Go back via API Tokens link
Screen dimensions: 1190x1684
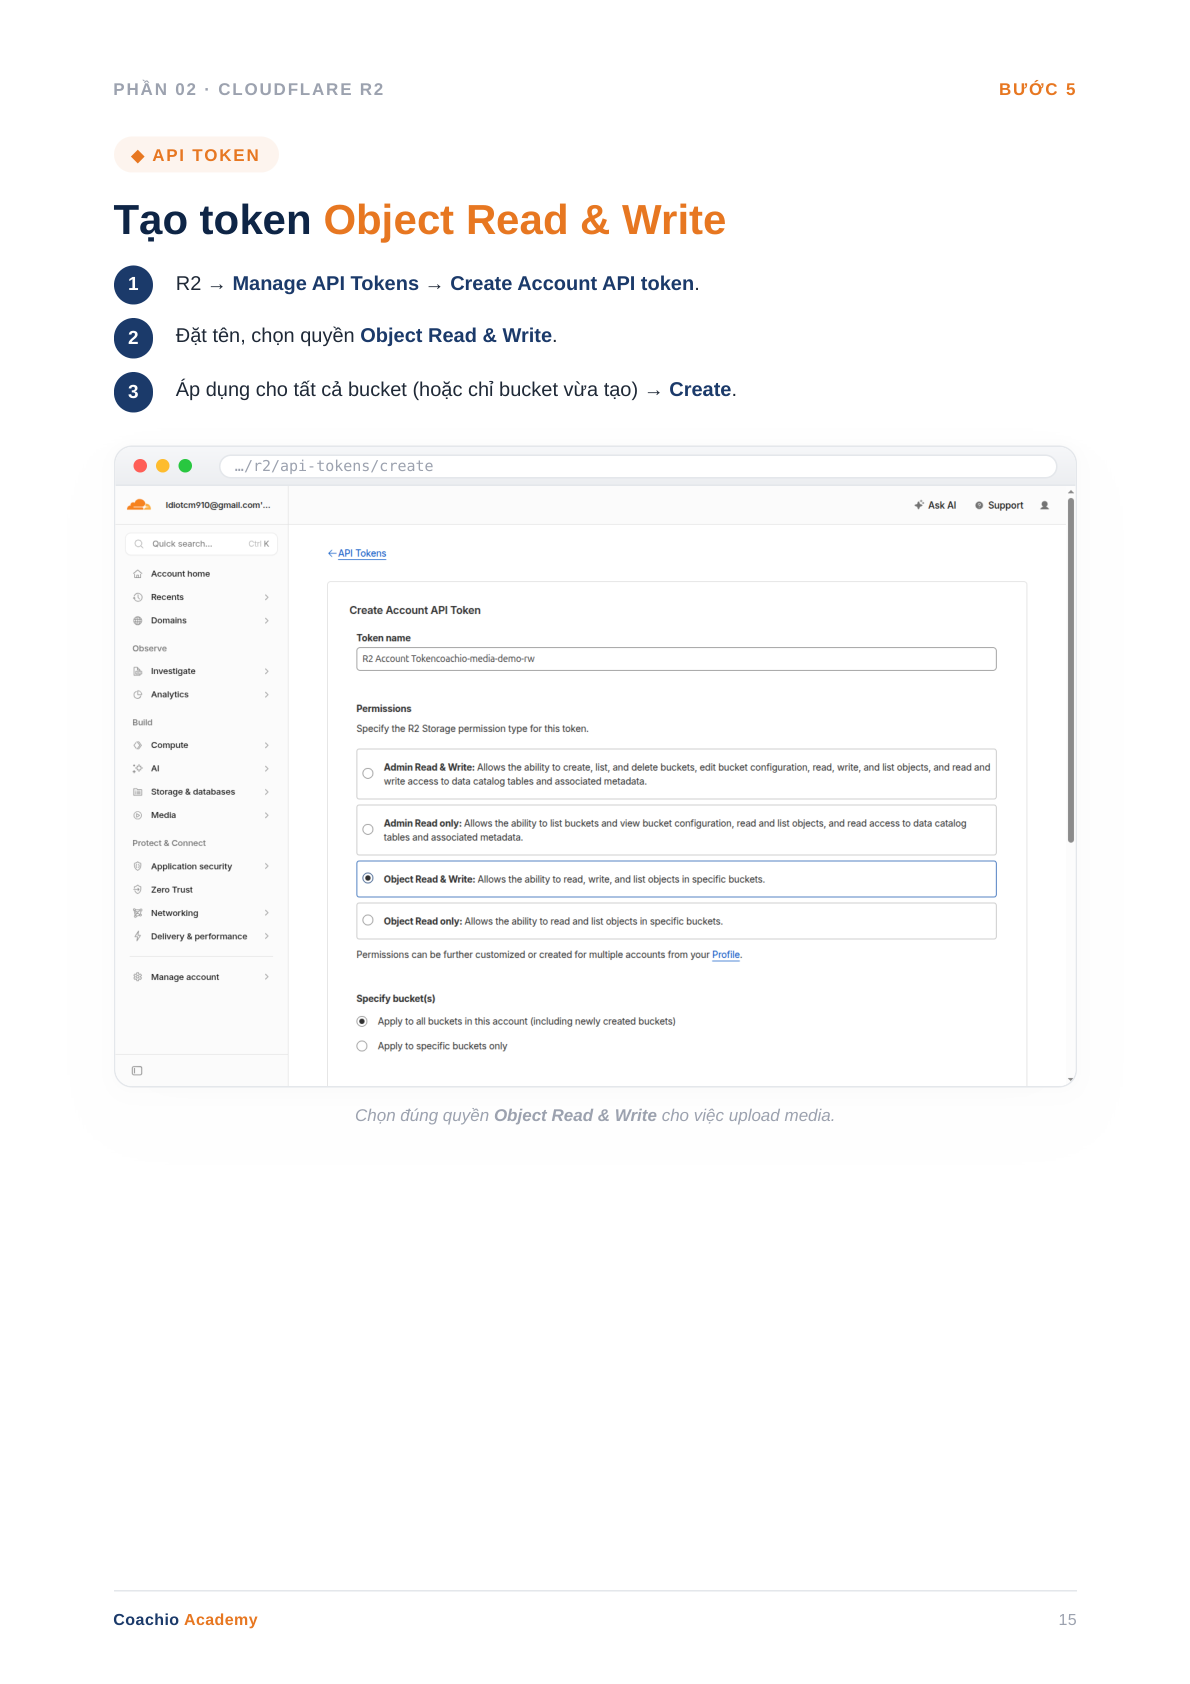(x=362, y=553)
